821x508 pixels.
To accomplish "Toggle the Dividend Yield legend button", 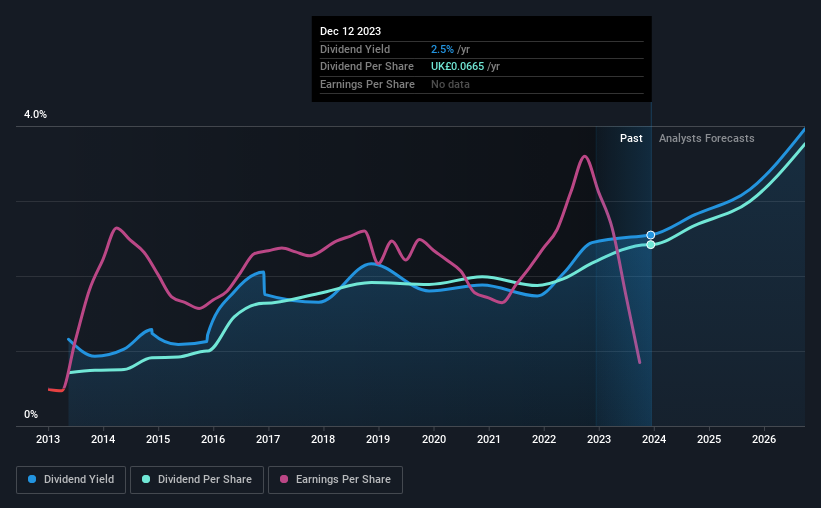I will pyautogui.click(x=71, y=480).
